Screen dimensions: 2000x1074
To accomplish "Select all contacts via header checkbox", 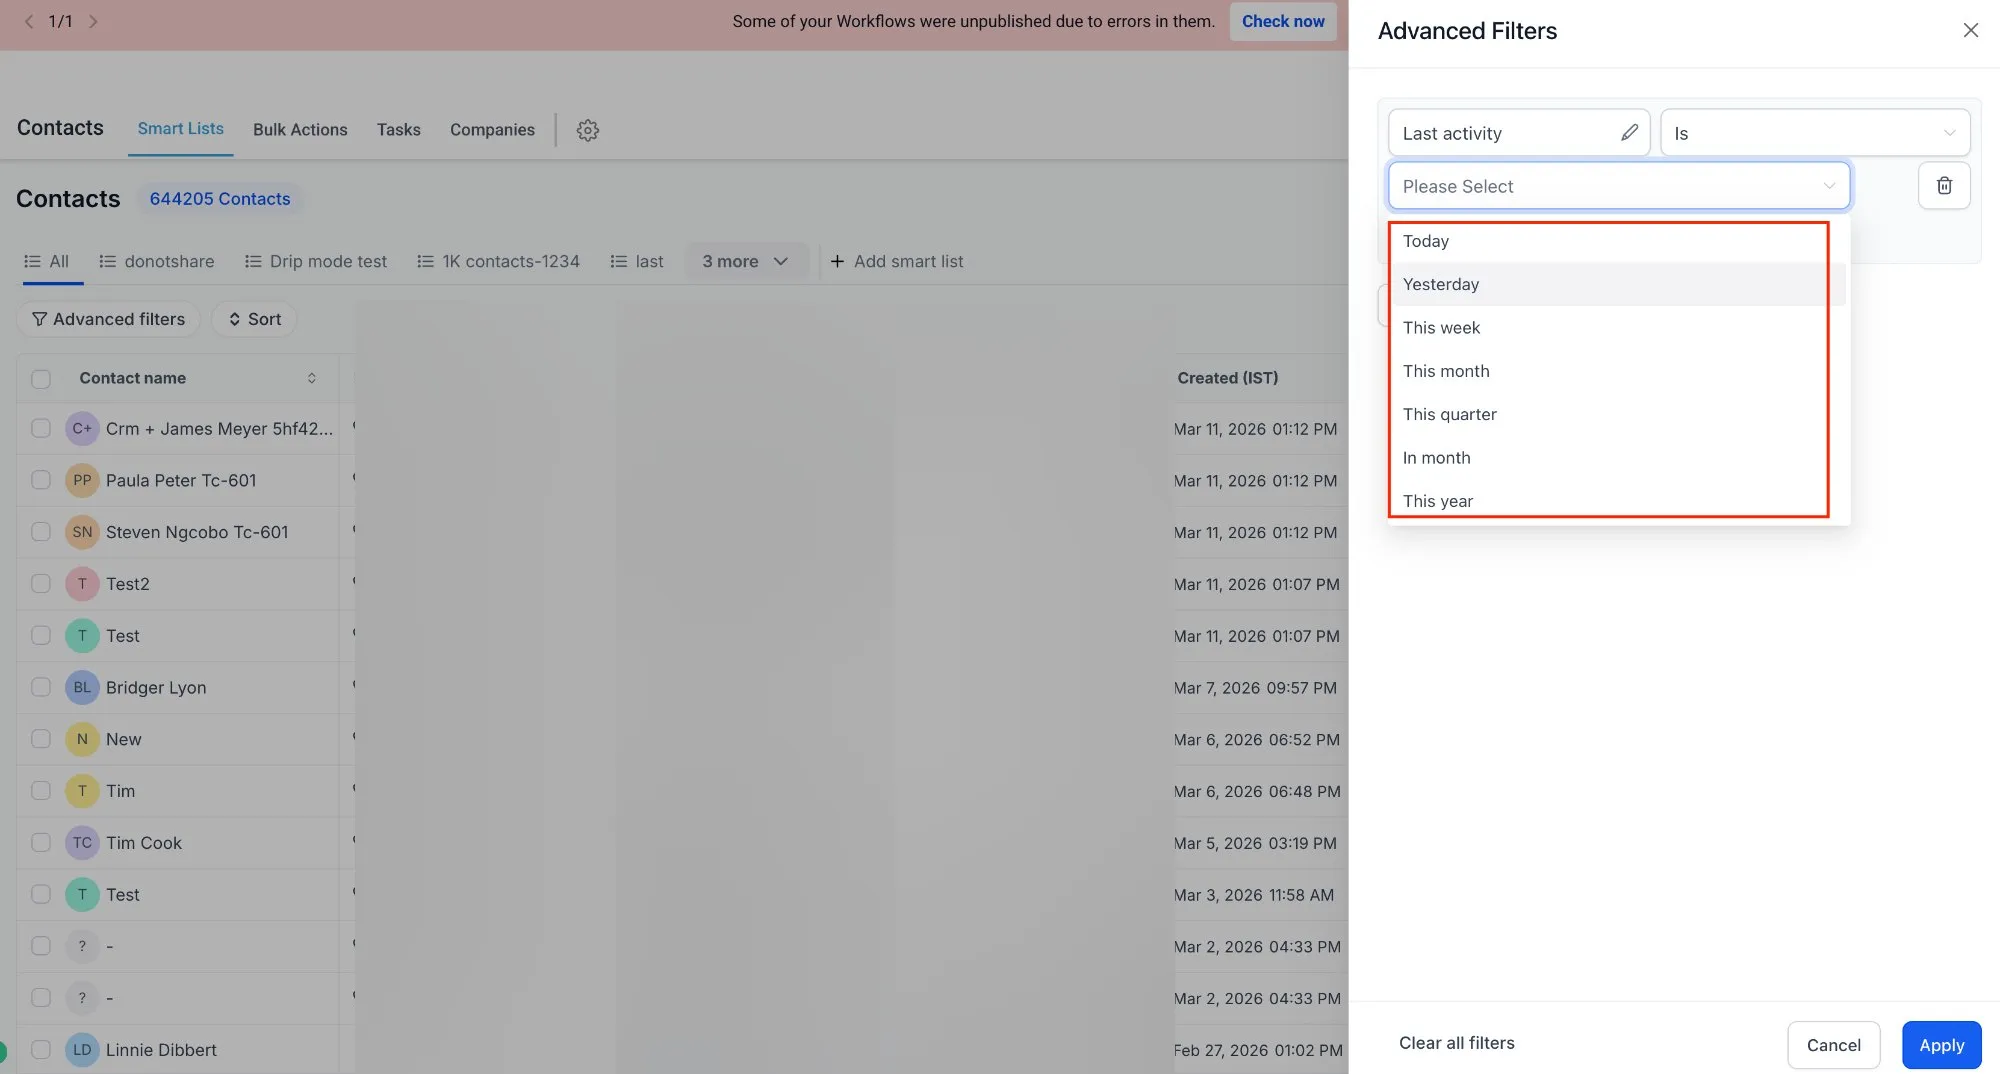I will 41,378.
